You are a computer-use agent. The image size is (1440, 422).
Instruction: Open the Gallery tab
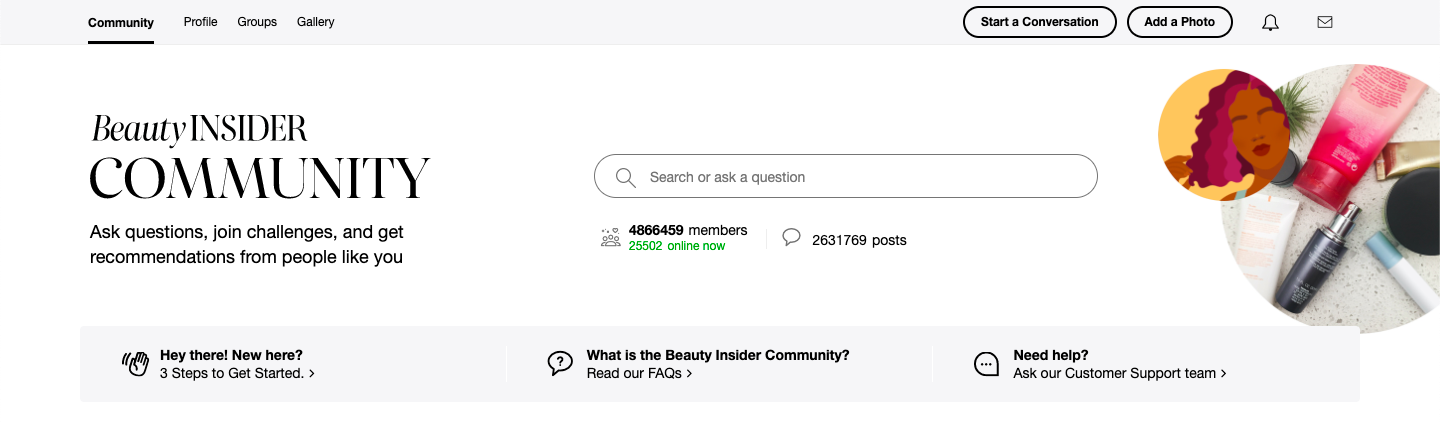[x=316, y=22]
